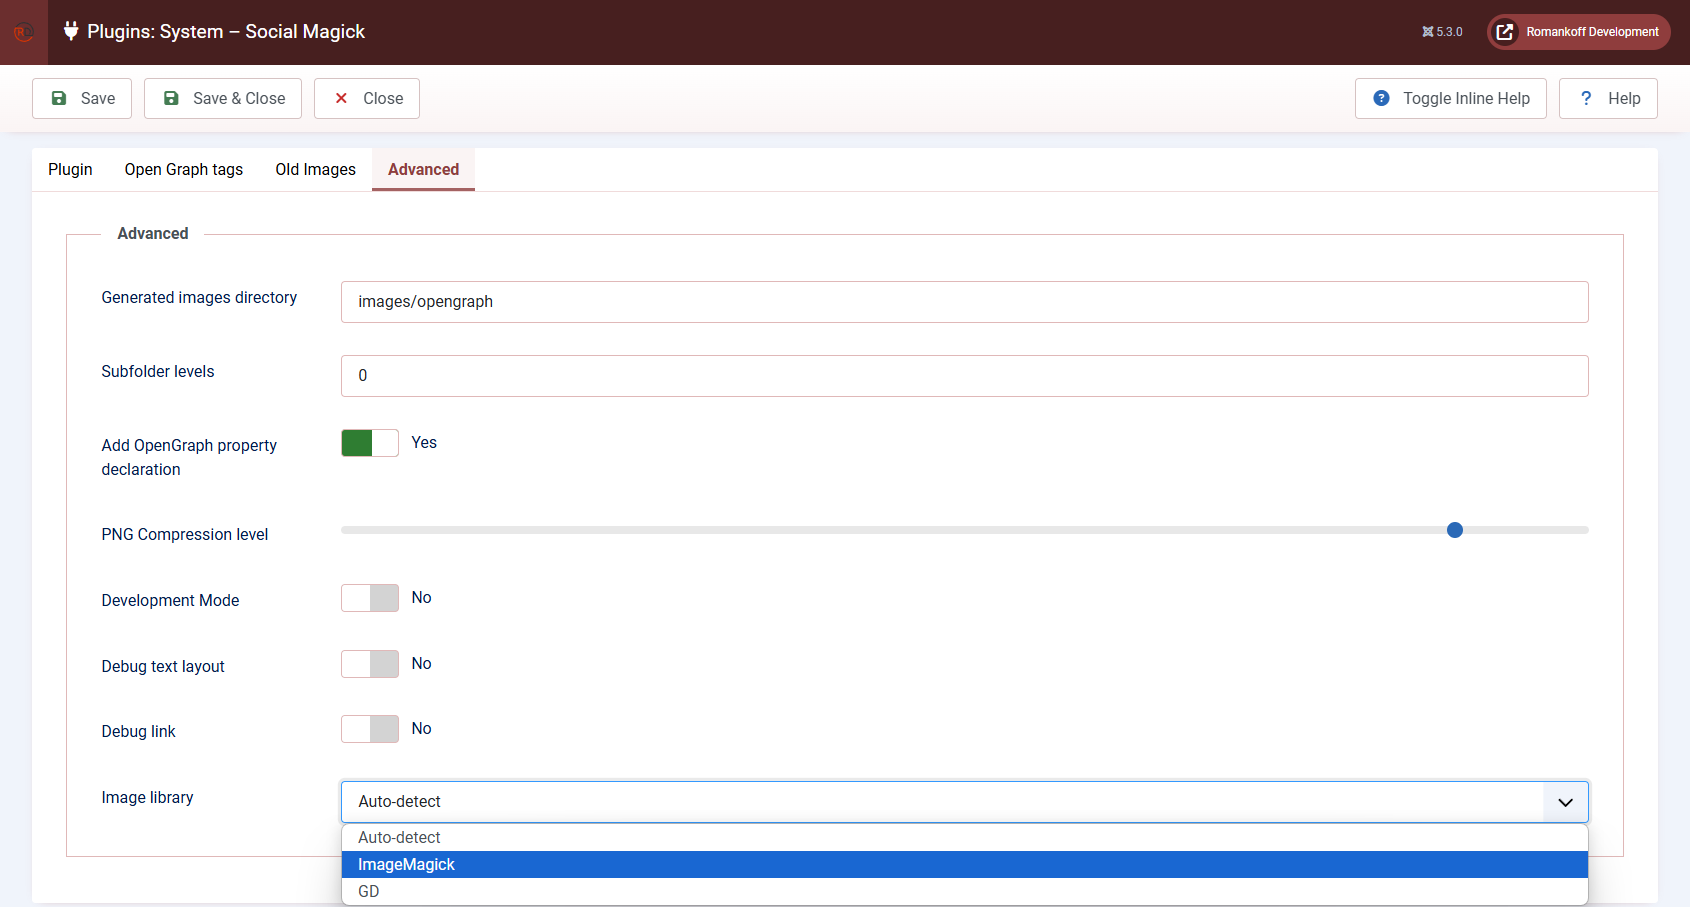The width and height of the screenshot is (1690, 907).
Task: Adjust the PNG Compression level slider handle
Action: [1455, 530]
